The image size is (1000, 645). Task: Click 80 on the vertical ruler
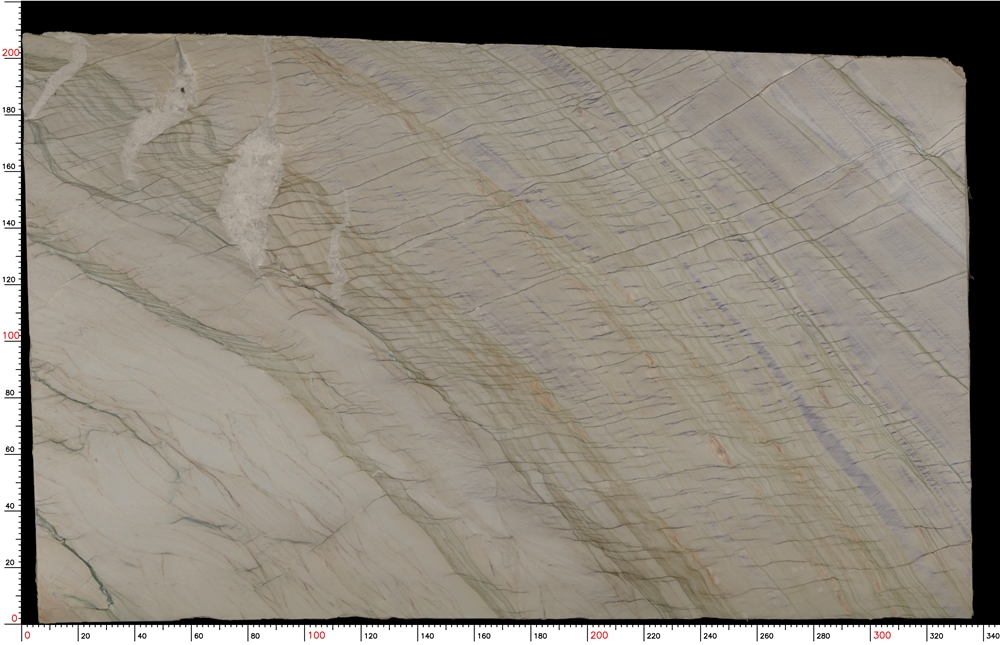pyautogui.click(x=10, y=393)
